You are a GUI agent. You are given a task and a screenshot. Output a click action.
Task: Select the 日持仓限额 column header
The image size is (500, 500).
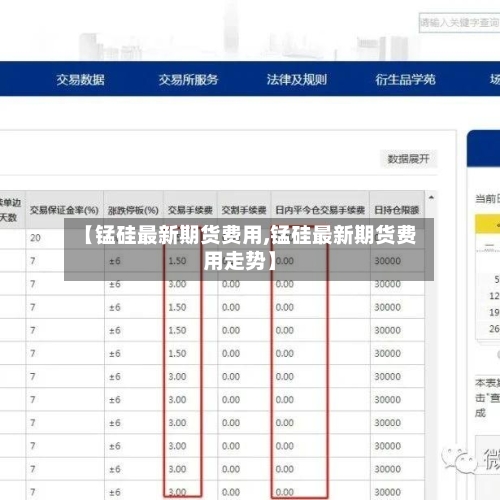click(x=397, y=210)
